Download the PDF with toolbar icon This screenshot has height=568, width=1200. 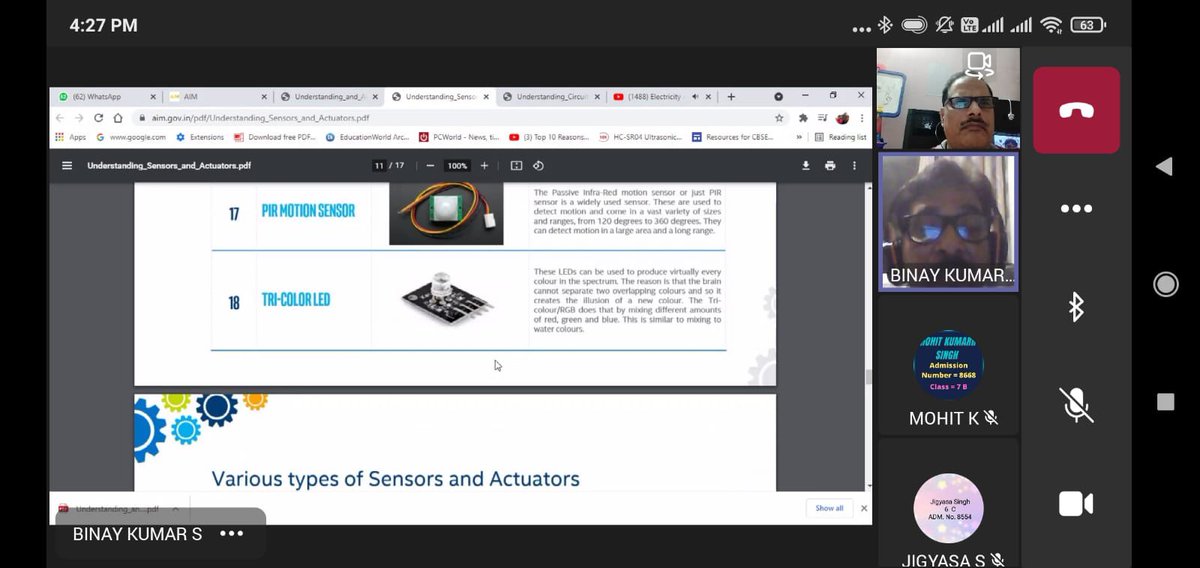(806, 165)
